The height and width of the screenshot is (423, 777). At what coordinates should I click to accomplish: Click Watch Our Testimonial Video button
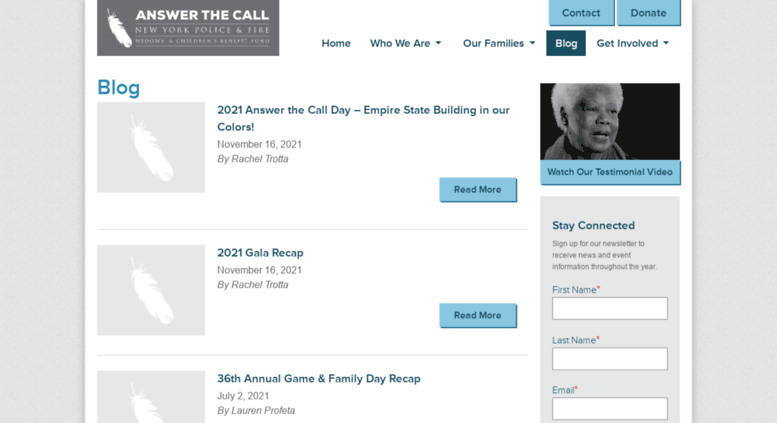coord(610,172)
